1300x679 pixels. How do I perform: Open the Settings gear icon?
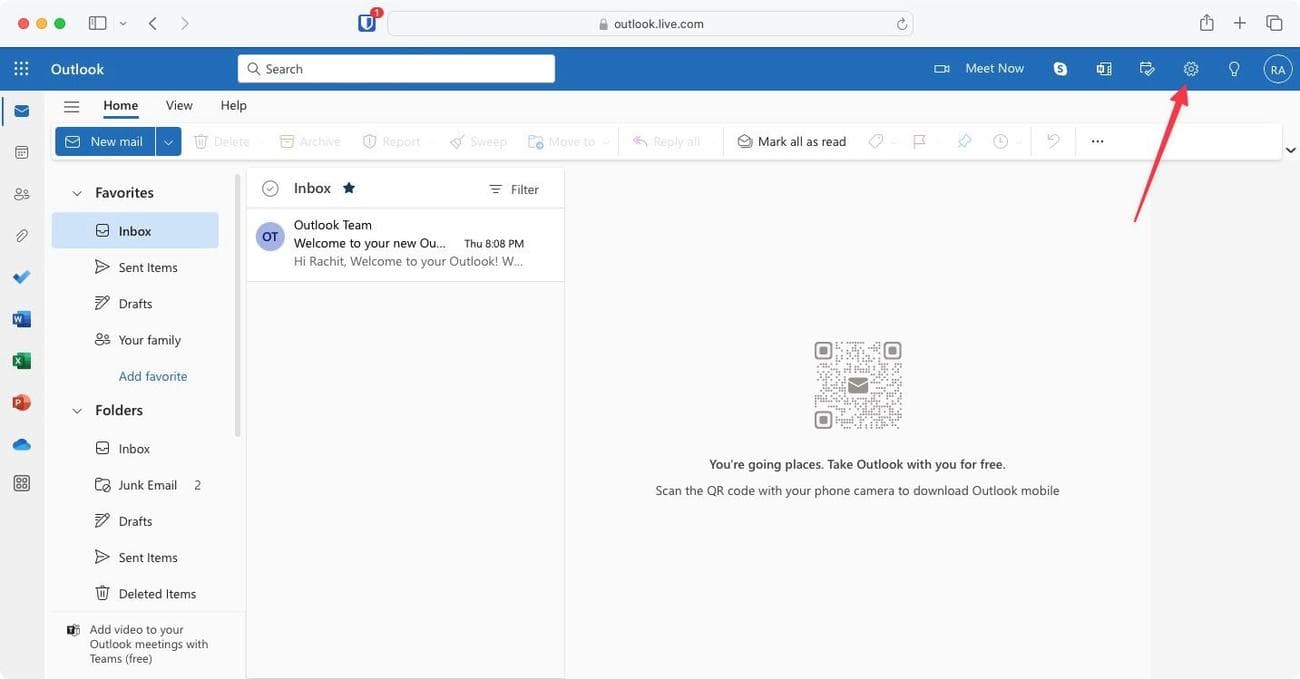[1190, 69]
